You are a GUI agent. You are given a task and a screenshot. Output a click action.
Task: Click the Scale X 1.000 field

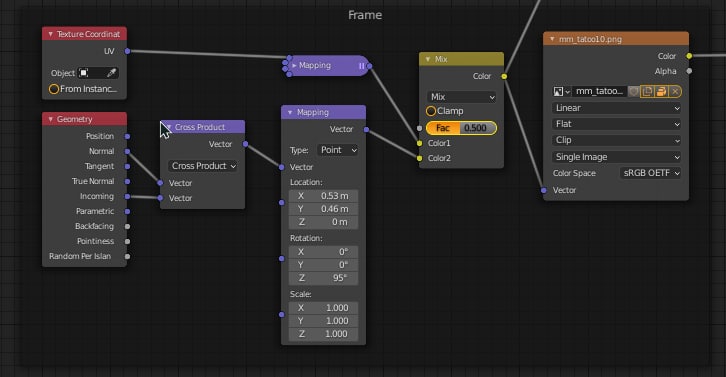(323, 308)
